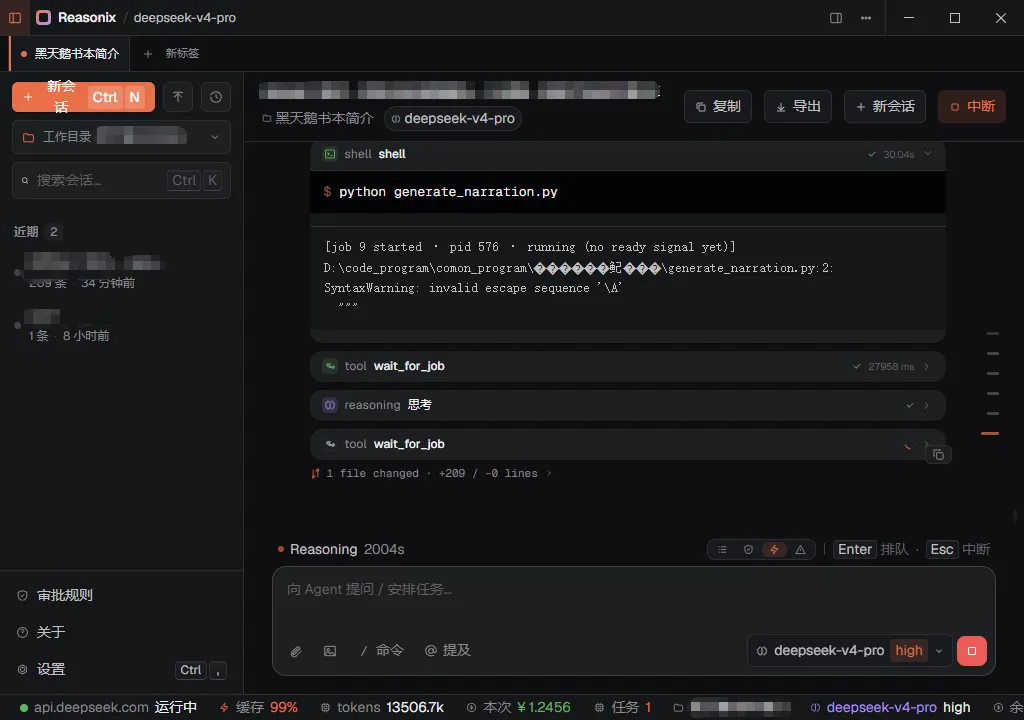1024x720 pixels.
Task: Toggle the warning triangle icon above input
Action: (800, 549)
